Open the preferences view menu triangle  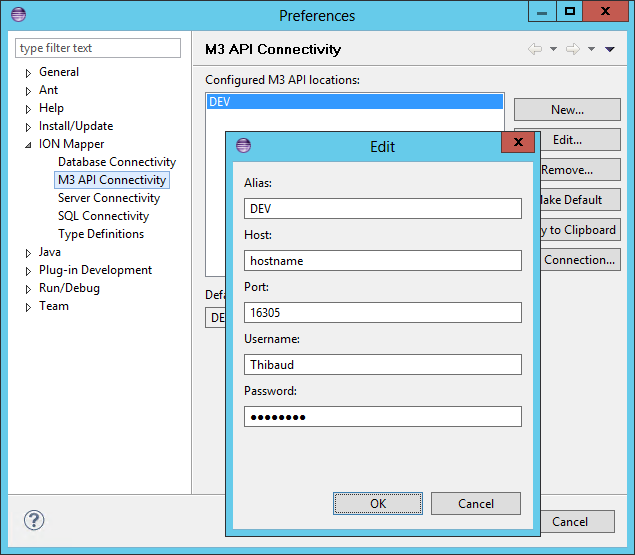tap(610, 49)
